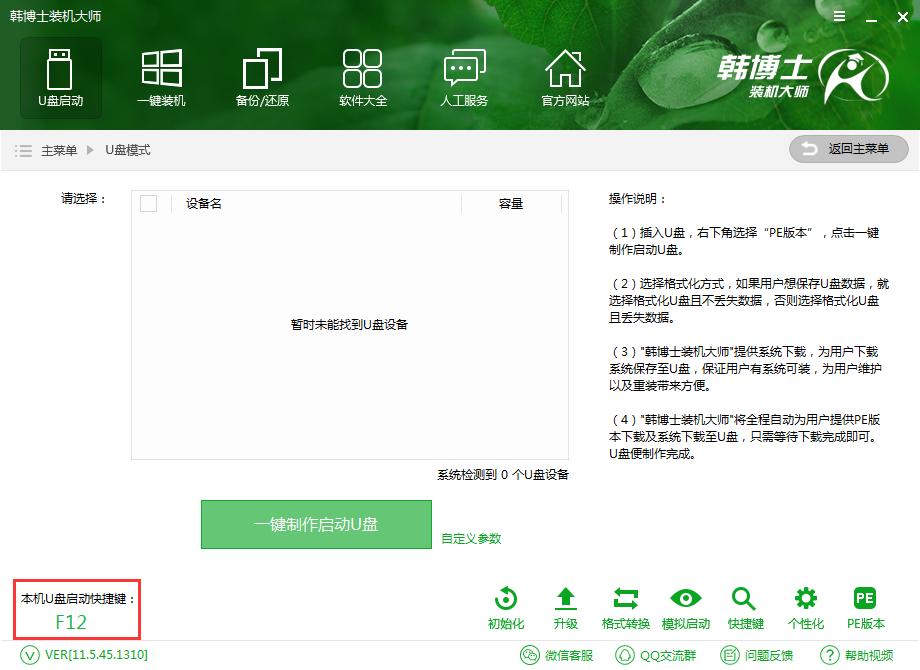Viewport: 920px width, 670px height.
Task: Open 格式转换 format conversion tool
Action: tap(626, 608)
